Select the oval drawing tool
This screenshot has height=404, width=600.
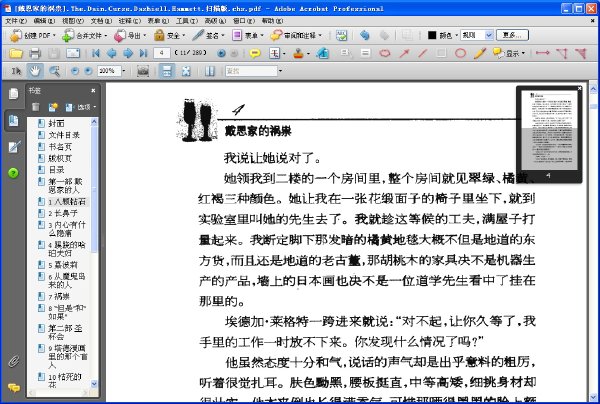pos(460,53)
